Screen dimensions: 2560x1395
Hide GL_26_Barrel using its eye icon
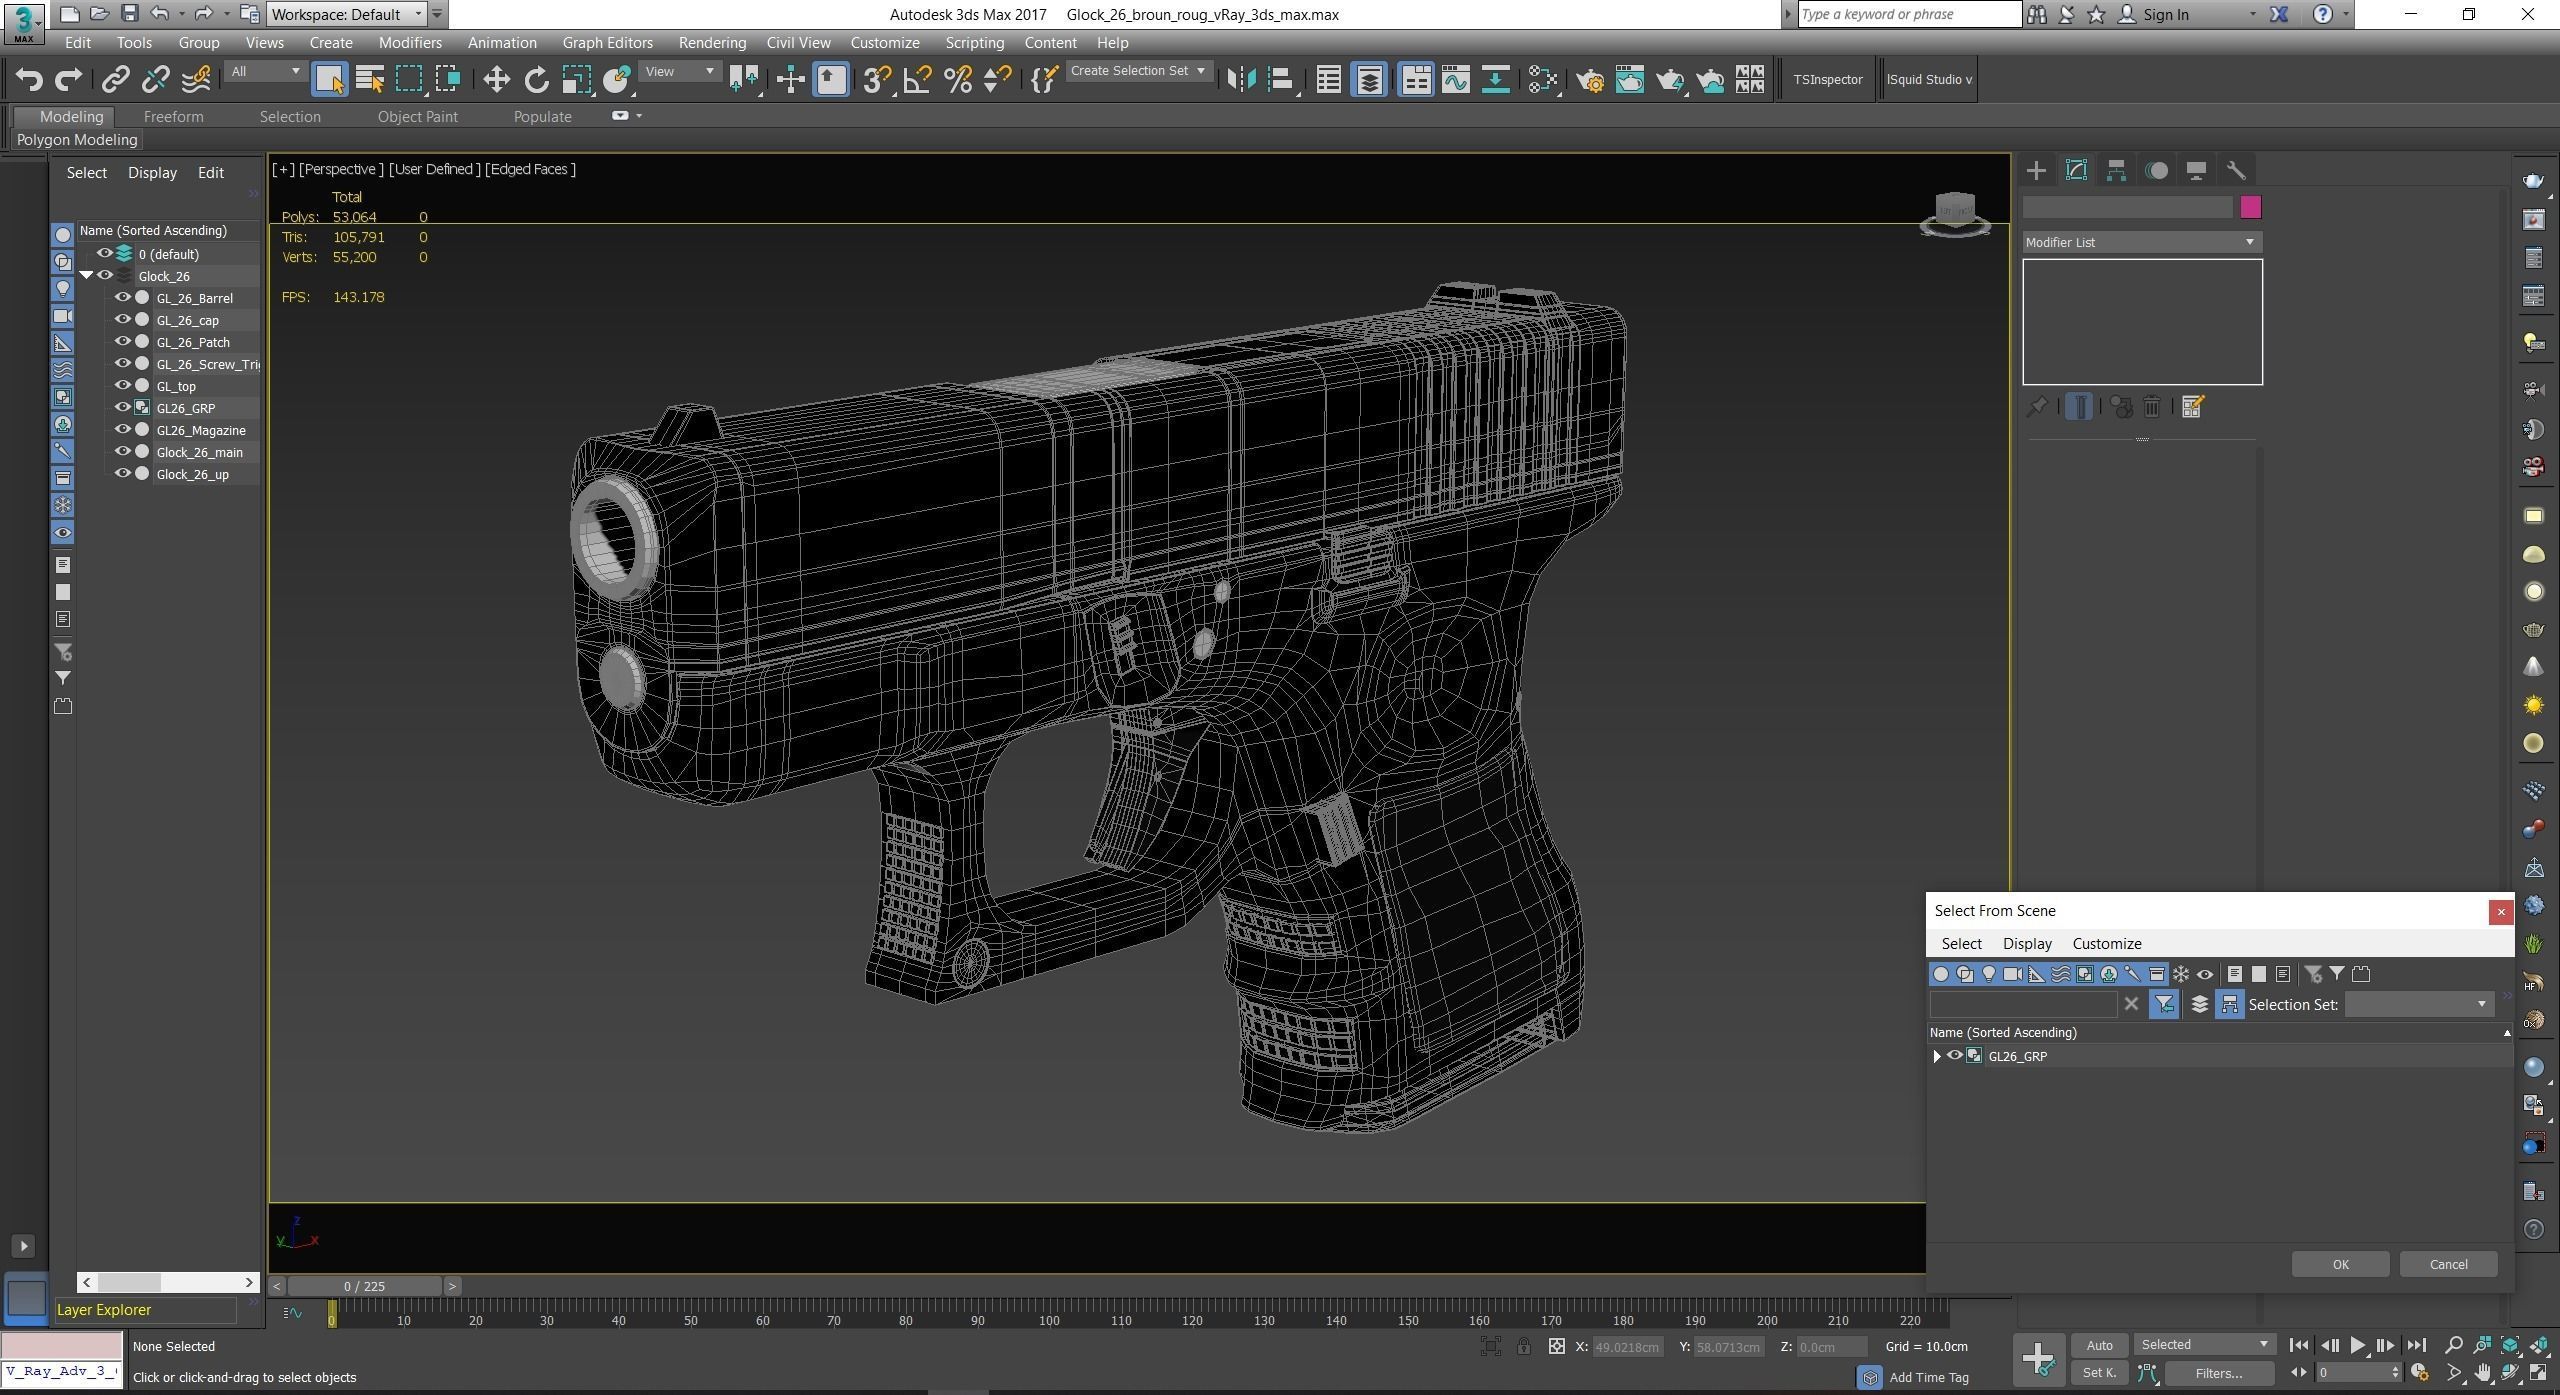(122, 297)
